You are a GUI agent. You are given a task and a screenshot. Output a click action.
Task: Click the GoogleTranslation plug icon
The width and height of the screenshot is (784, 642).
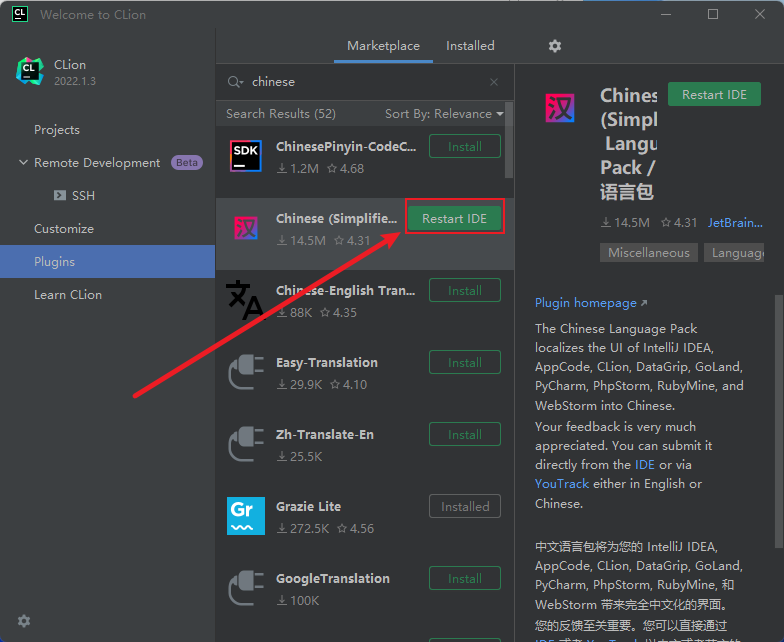coord(246,588)
